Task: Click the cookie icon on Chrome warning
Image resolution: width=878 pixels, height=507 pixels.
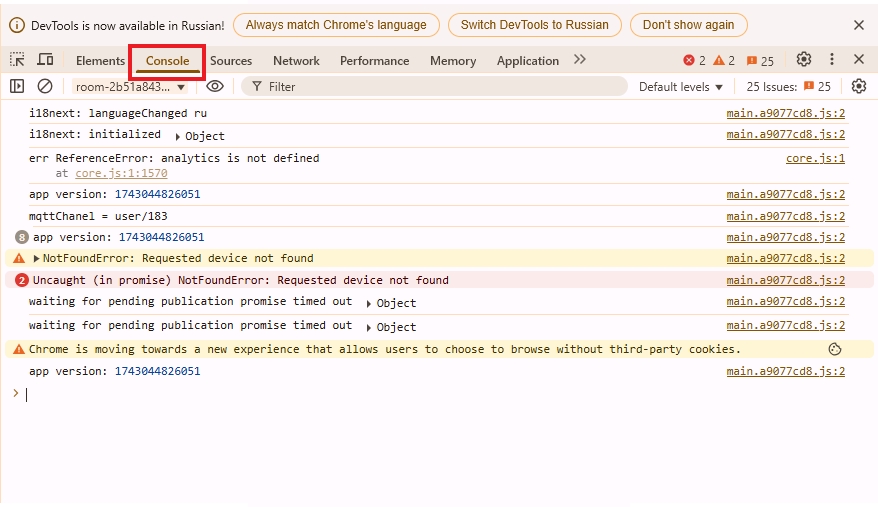Action: pyautogui.click(x=835, y=349)
